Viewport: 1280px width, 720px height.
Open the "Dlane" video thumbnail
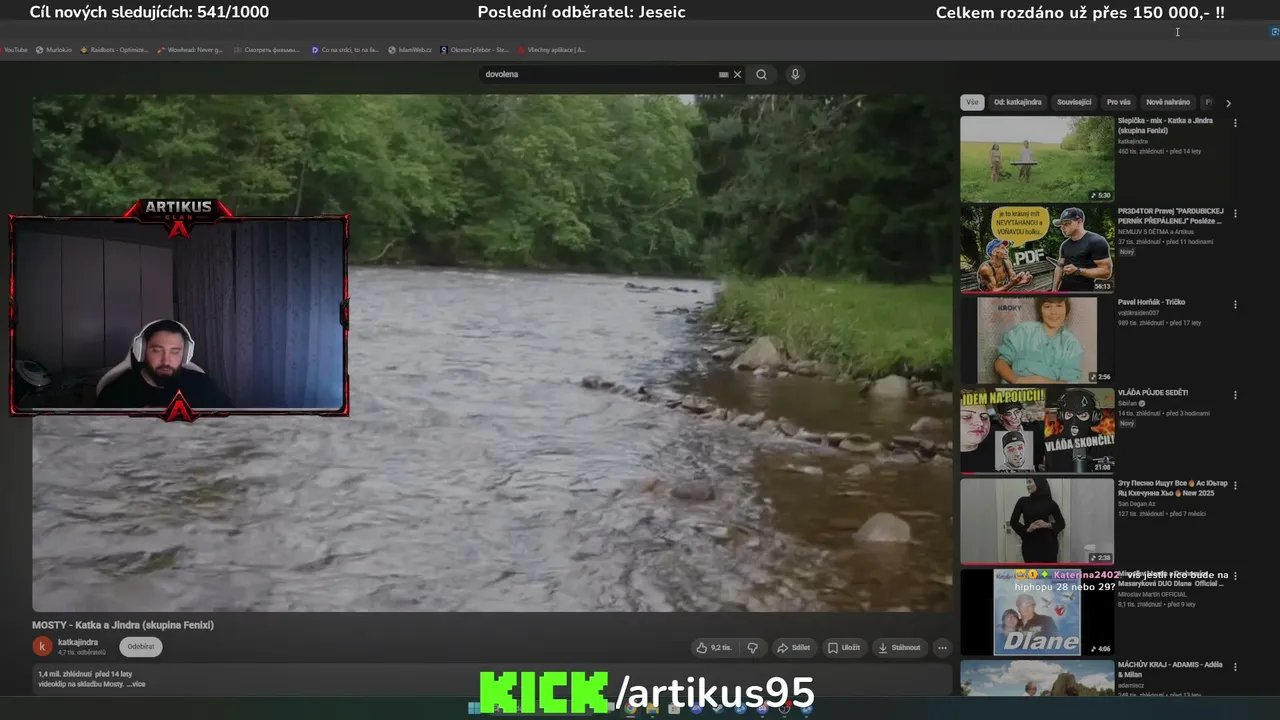point(1037,612)
